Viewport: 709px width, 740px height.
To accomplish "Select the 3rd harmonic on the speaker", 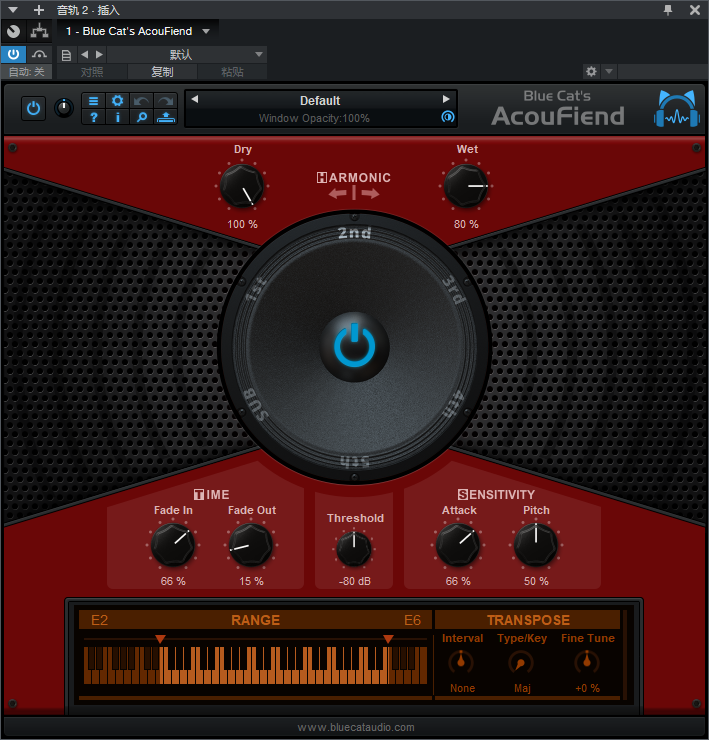I will click(x=454, y=290).
